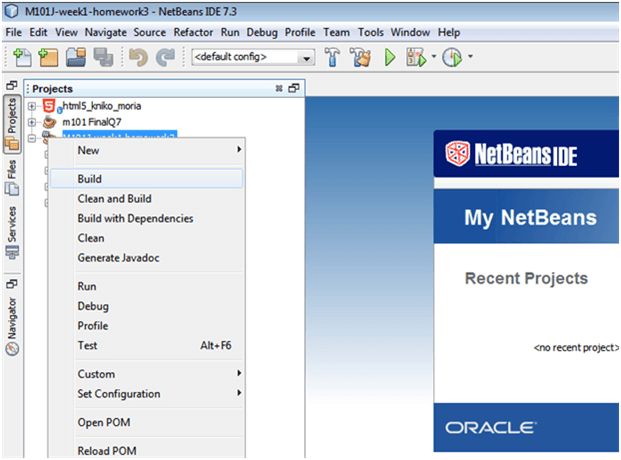Image resolution: width=621 pixels, height=460 pixels.
Task: Click the Undo arrow icon
Action: pyautogui.click(x=139, y=57)
